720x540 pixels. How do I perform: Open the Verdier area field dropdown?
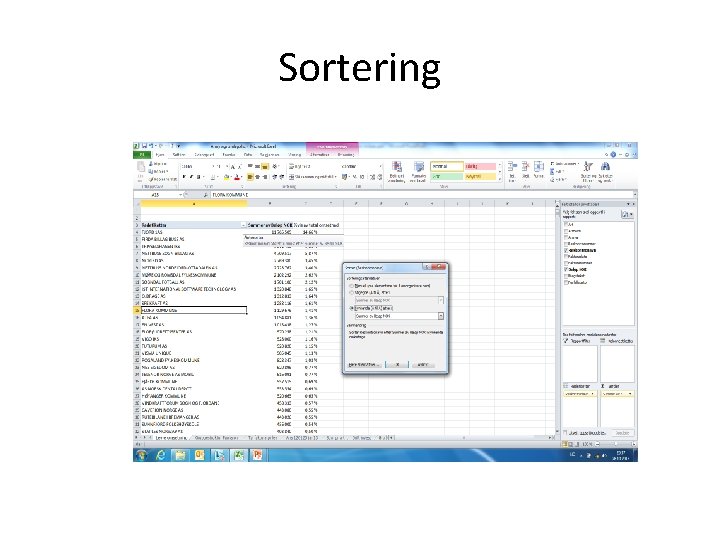pyautogui.click(x=630, y=394)
